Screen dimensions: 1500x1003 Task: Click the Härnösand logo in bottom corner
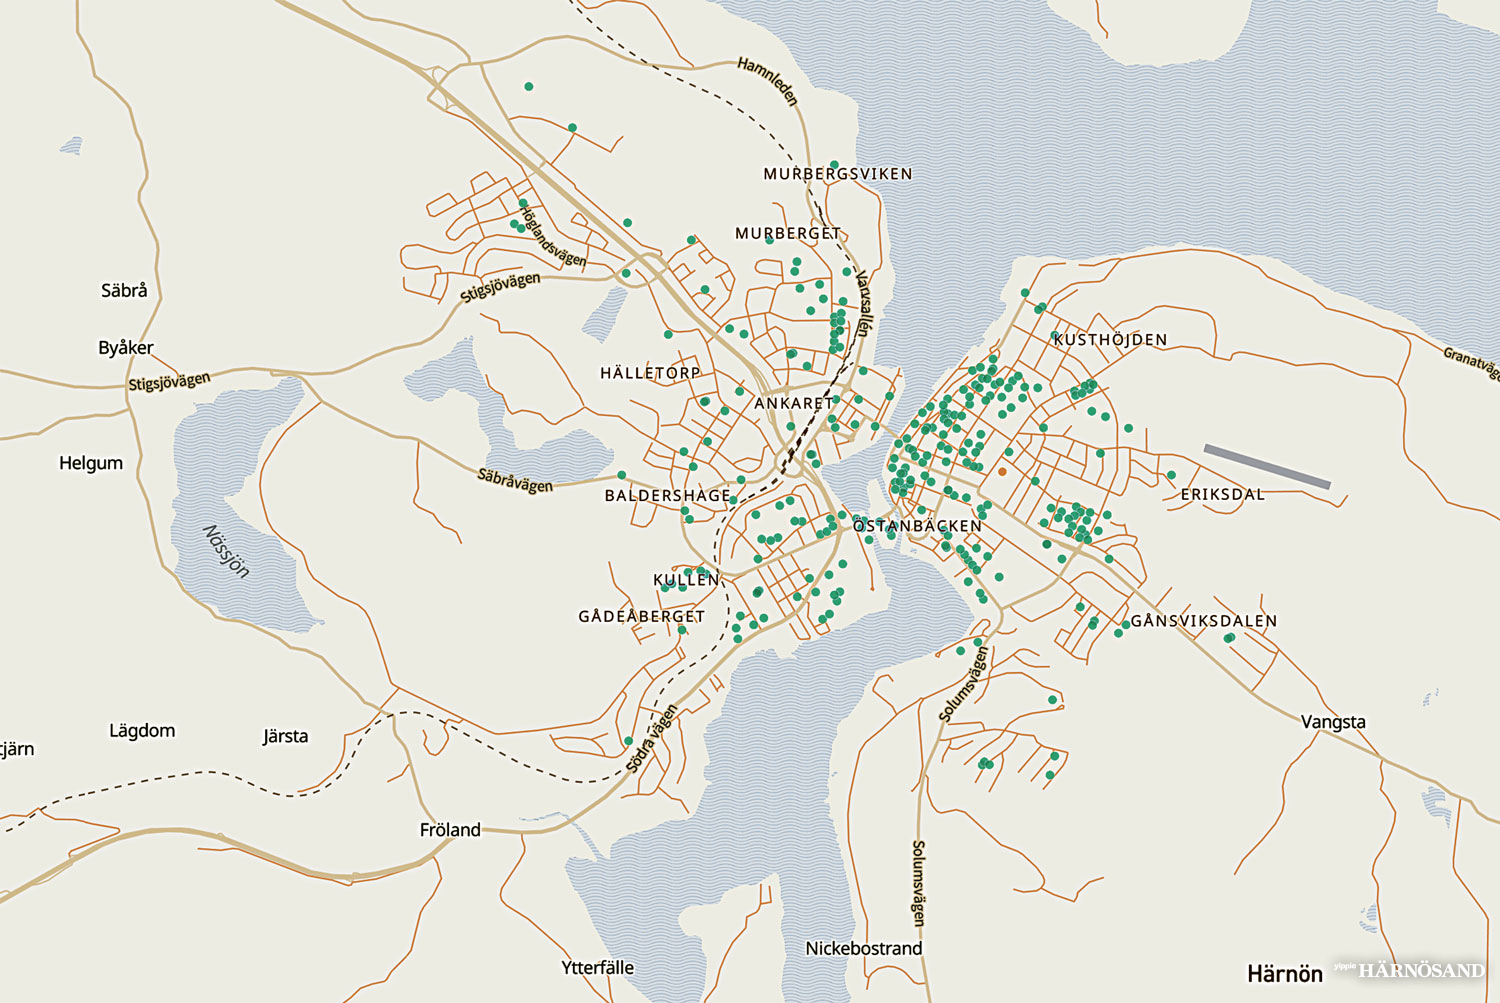click(1420, 970)
